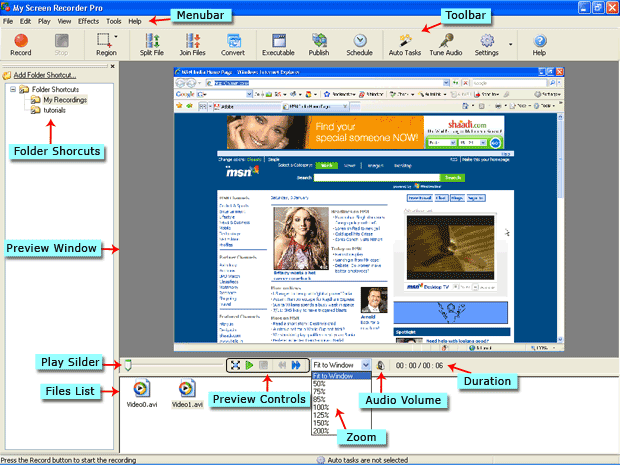
Task: Open Auto Tasks from the toolbar
Action: pos(404,43)
